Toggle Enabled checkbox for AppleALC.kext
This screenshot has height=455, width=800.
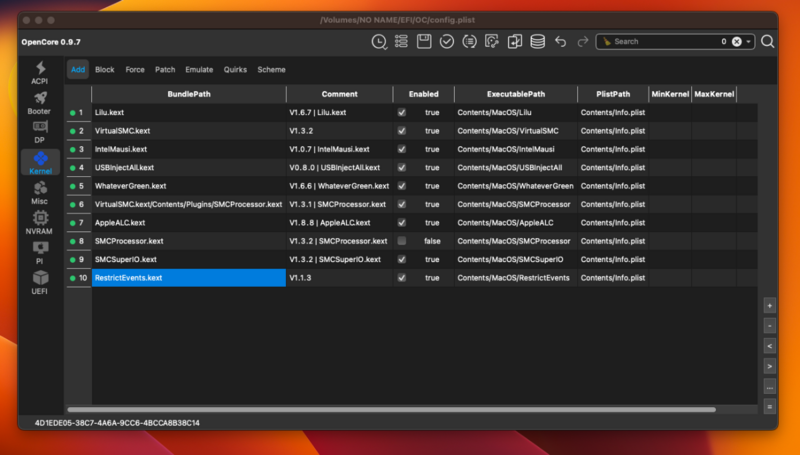(402, 222)
